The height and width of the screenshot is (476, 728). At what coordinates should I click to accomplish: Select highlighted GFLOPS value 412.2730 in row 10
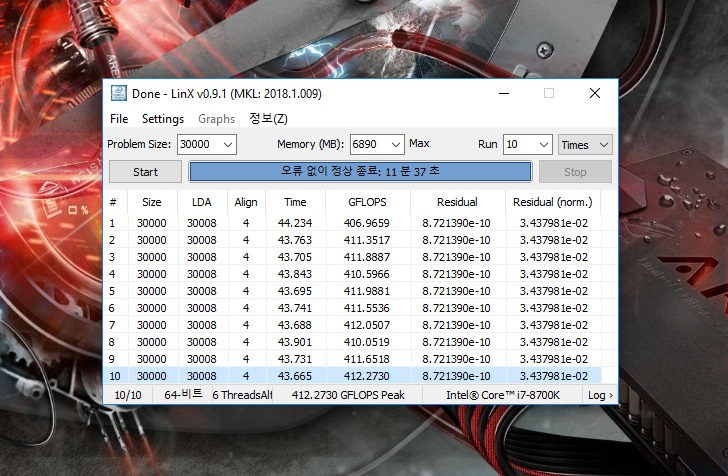(366, 376)
